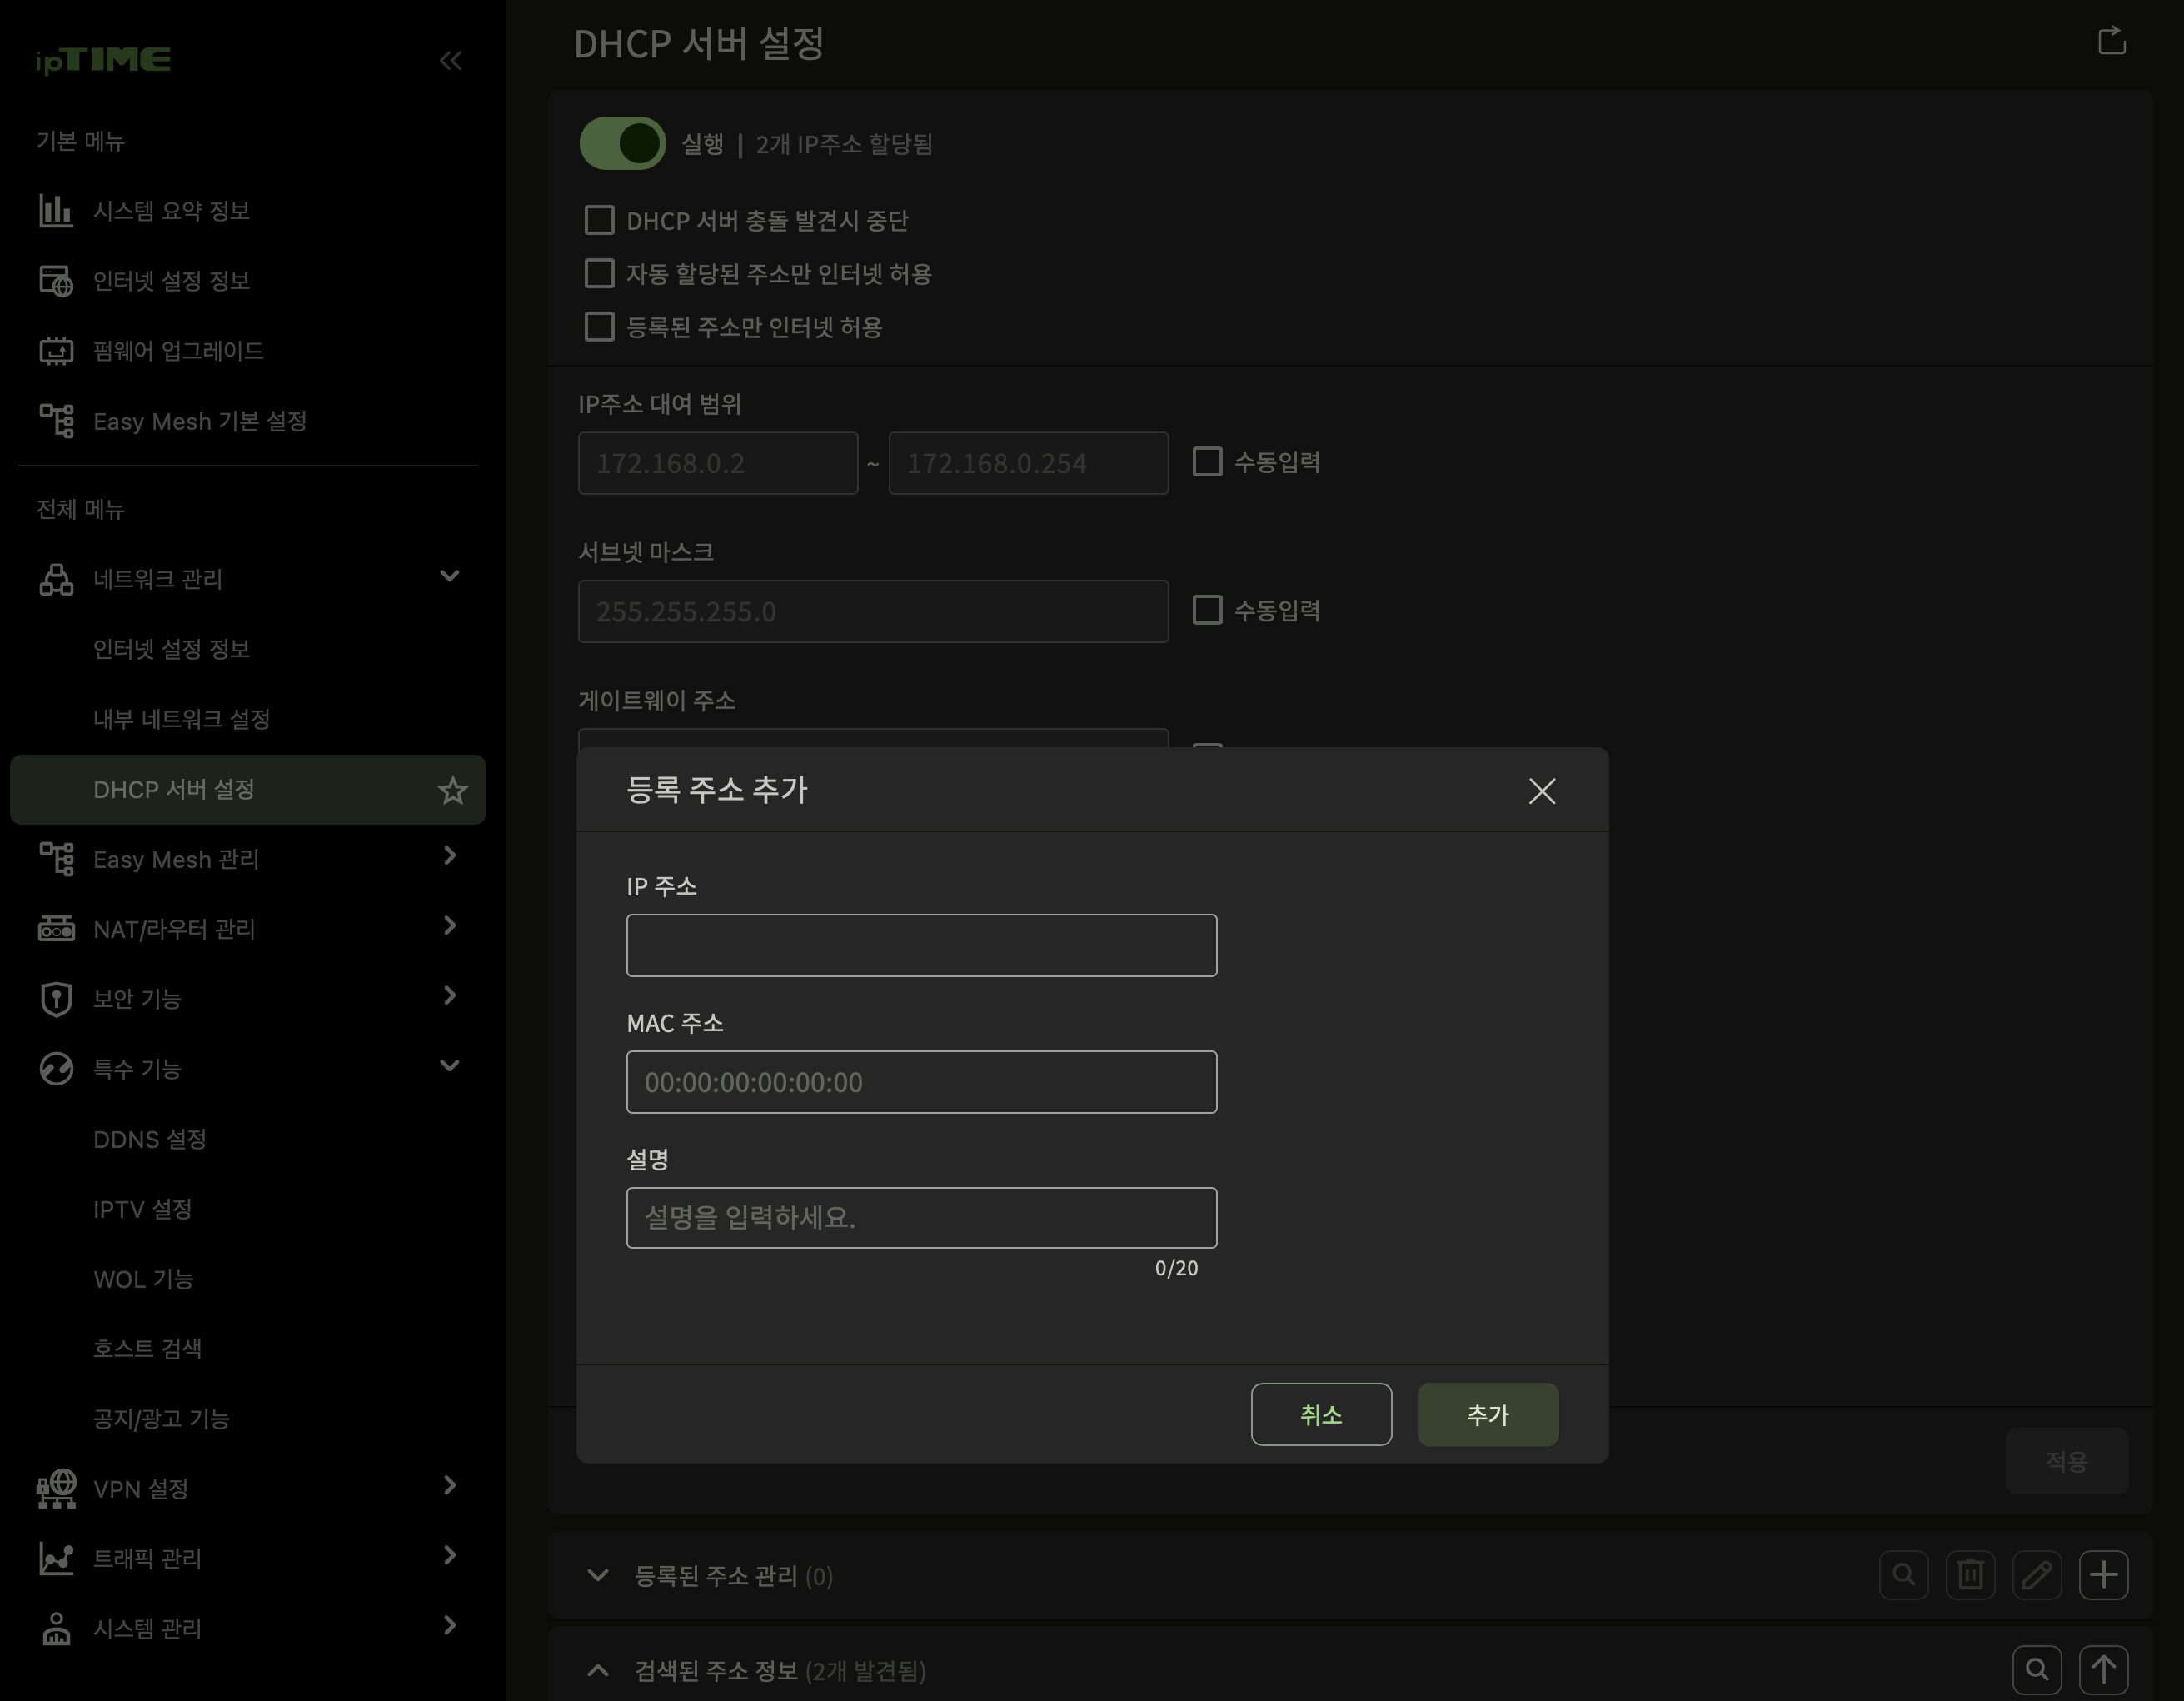
Task: Check 수동입력 next to subnet mask
Action: [1207, 610]
